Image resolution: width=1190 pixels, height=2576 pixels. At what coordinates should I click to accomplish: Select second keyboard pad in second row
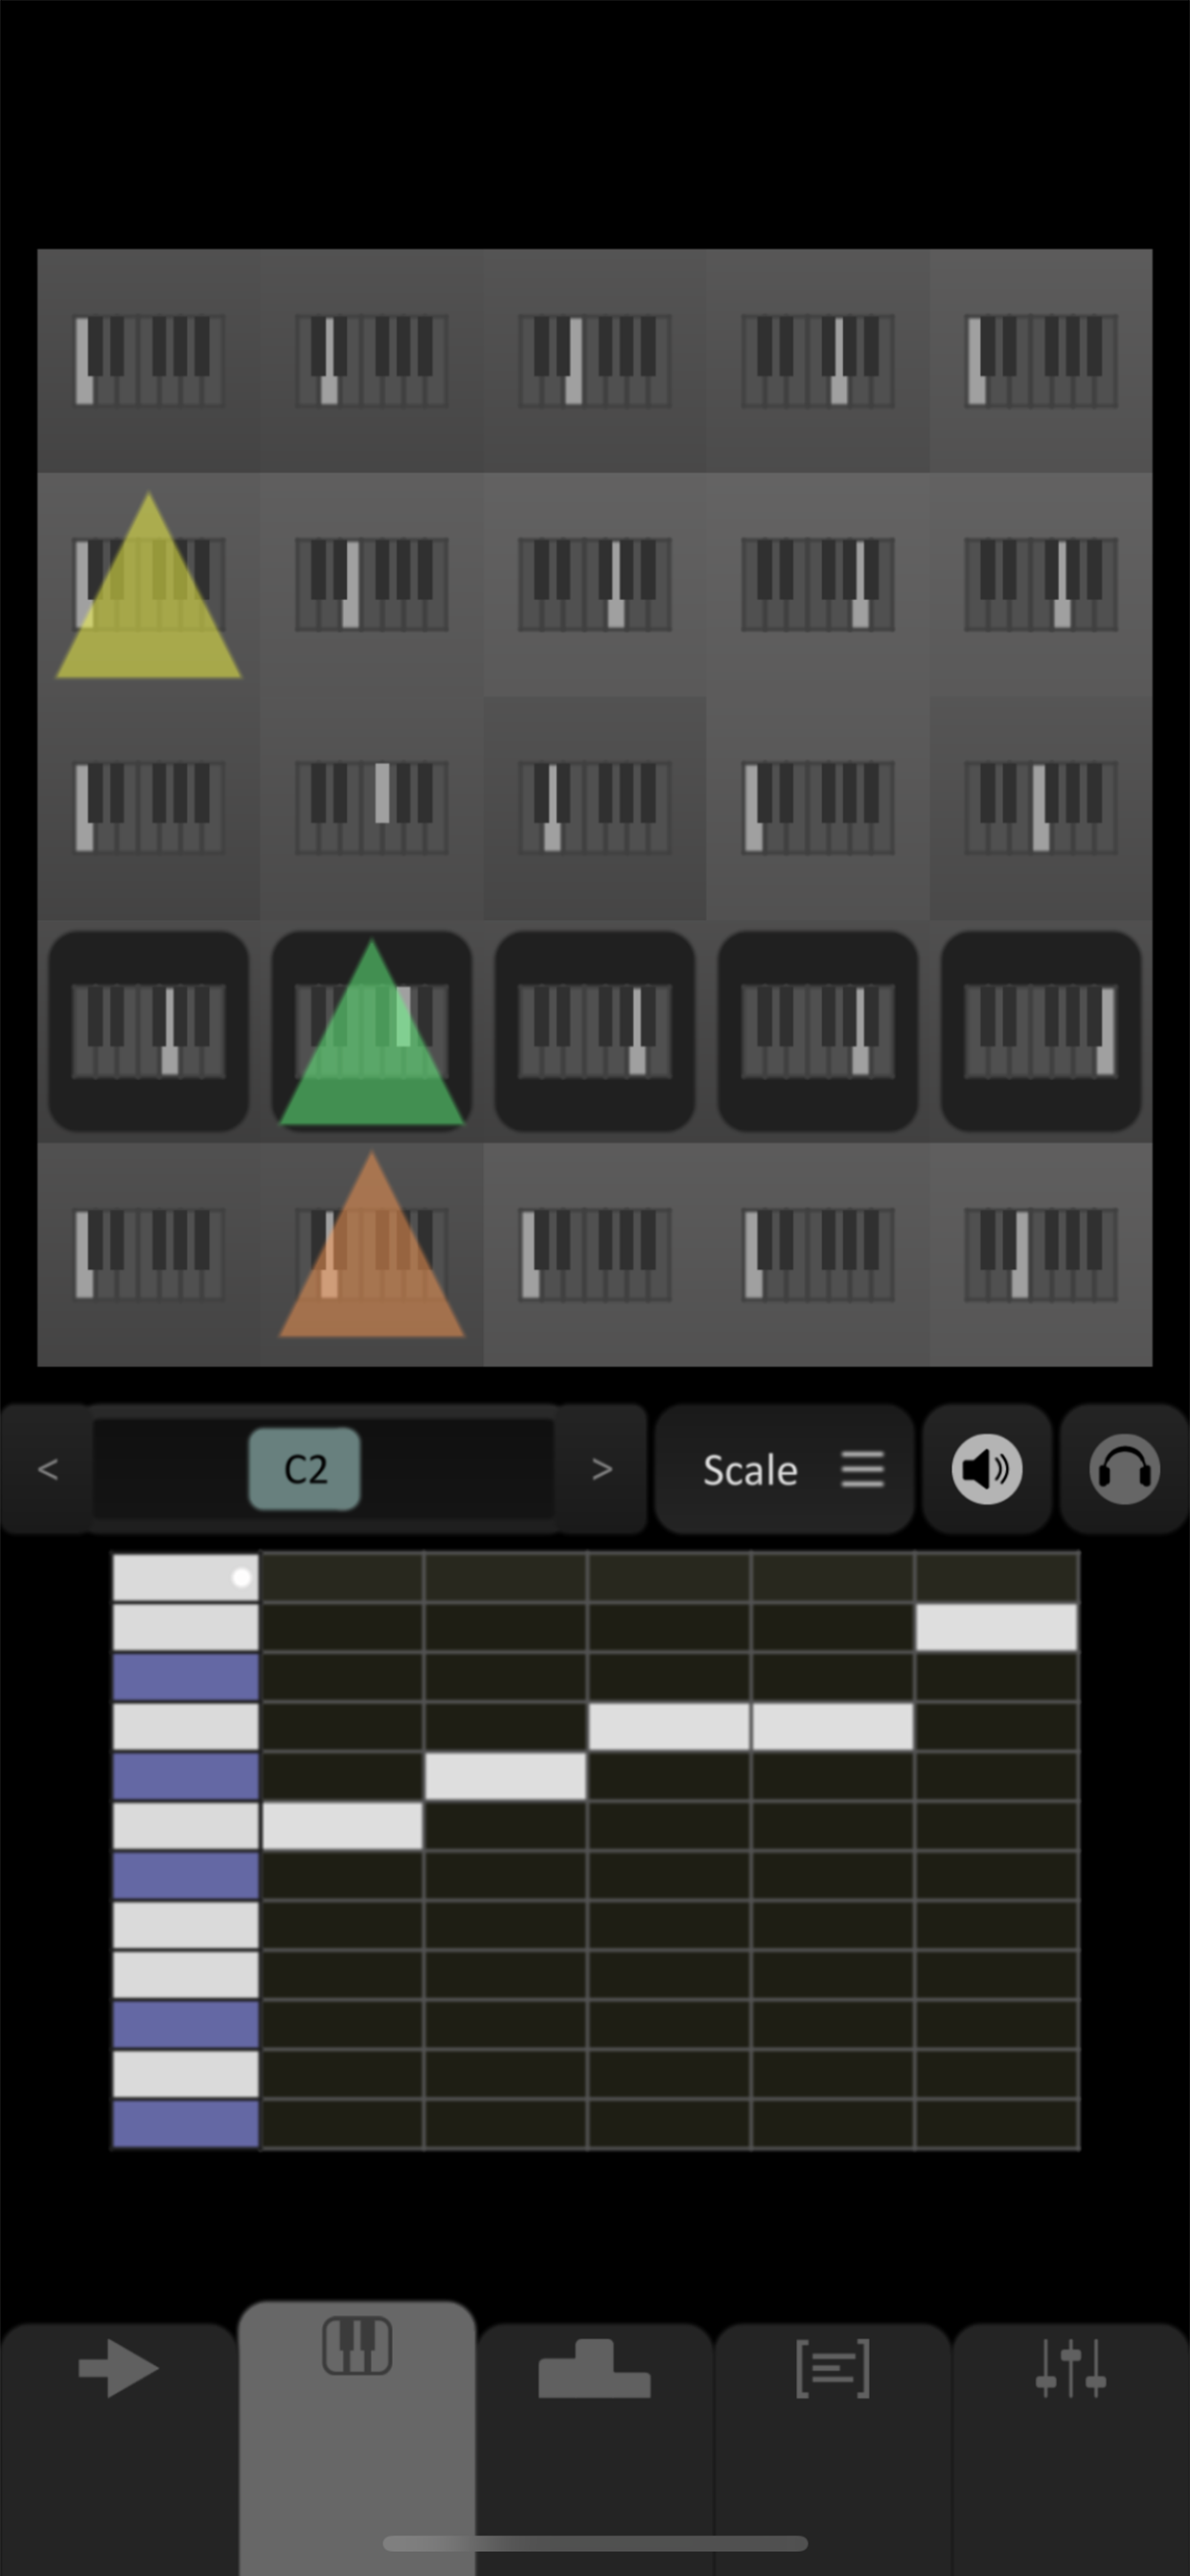[371, 585]
